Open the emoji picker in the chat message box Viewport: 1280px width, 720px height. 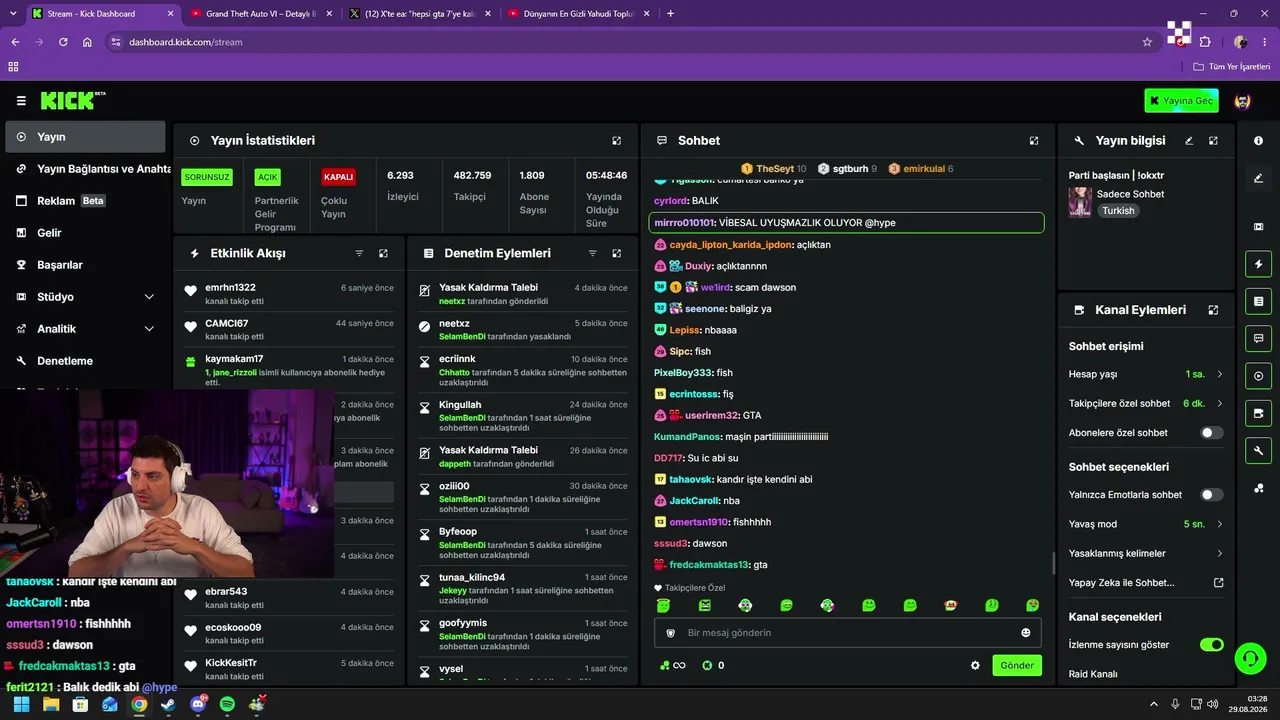pyautogui.click(x=1025, y=633)
